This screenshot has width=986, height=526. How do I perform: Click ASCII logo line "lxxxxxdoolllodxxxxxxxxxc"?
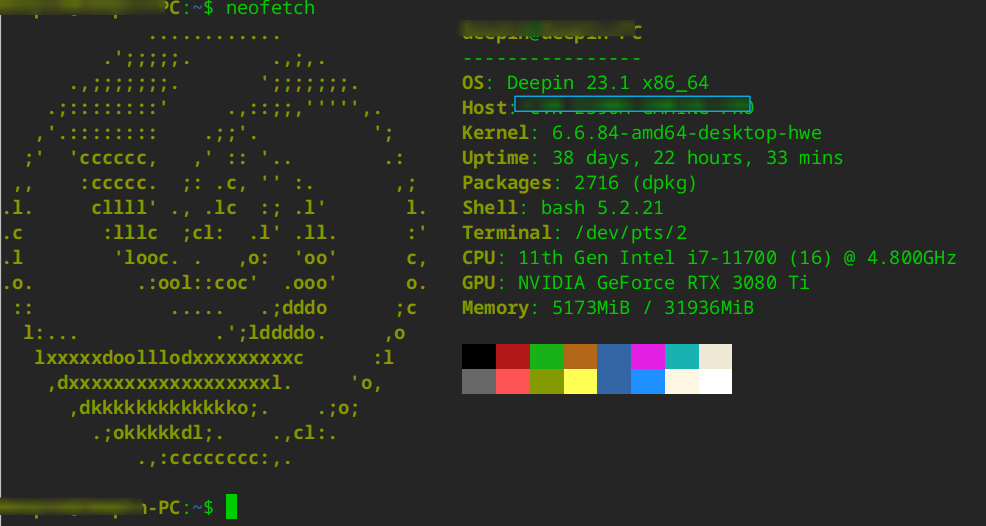[x=169, y=358]
